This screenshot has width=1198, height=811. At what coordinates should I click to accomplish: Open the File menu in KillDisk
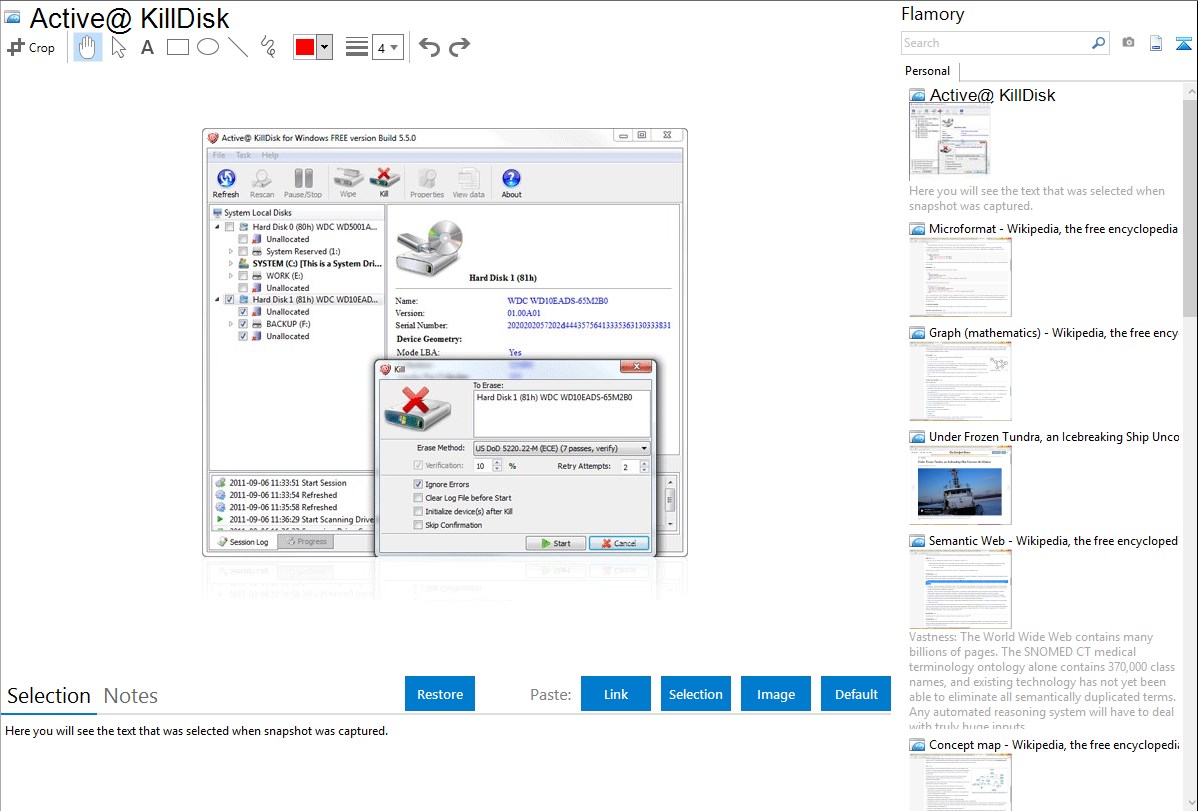click(x=219, y=155)
